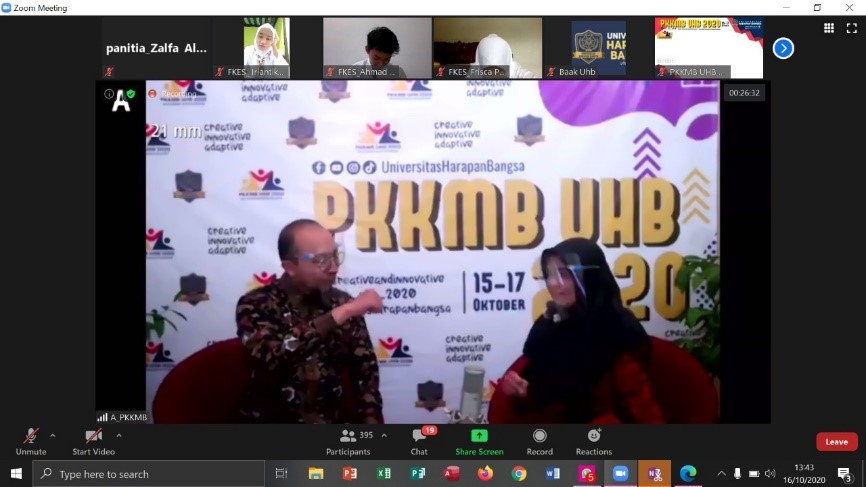Screen dimensions: 866x487
Task: Select the FKES_Ahmad participant thumbnail
Action: click(377, 47)
